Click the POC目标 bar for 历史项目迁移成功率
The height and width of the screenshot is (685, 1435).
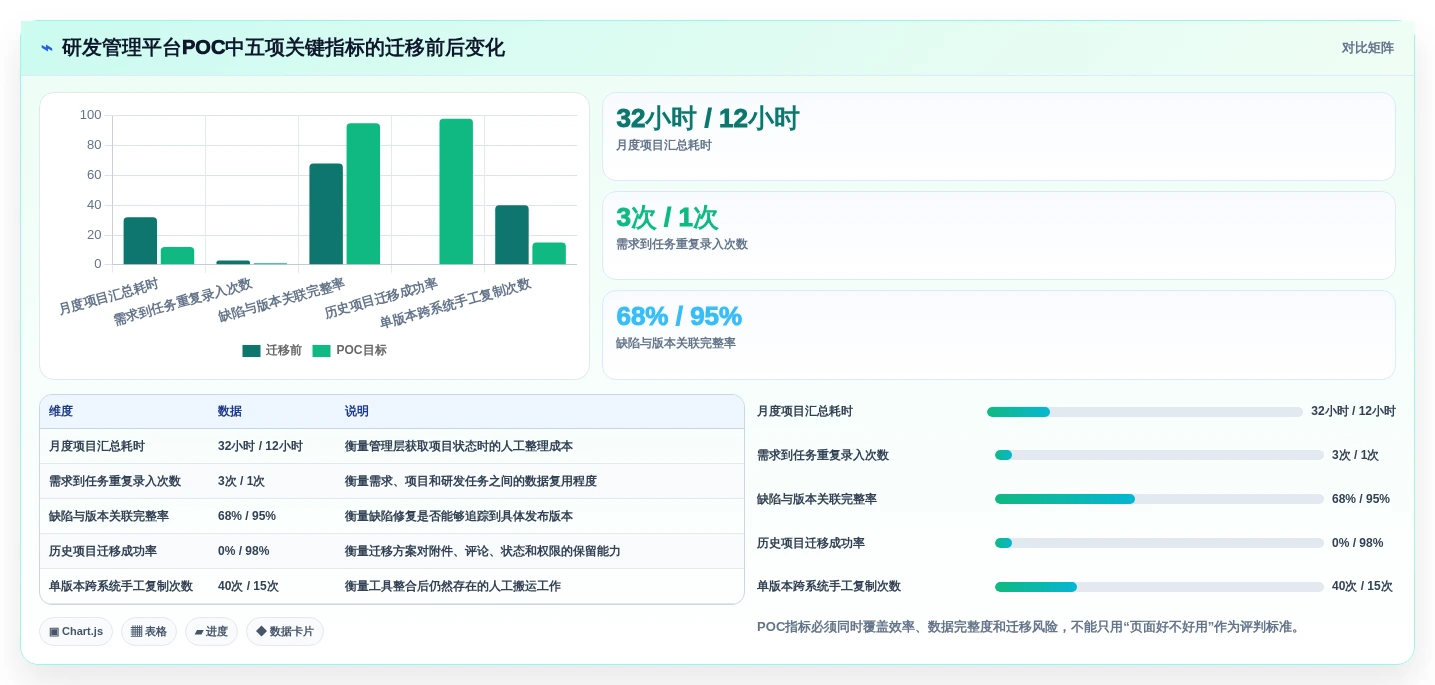(456, 192)
